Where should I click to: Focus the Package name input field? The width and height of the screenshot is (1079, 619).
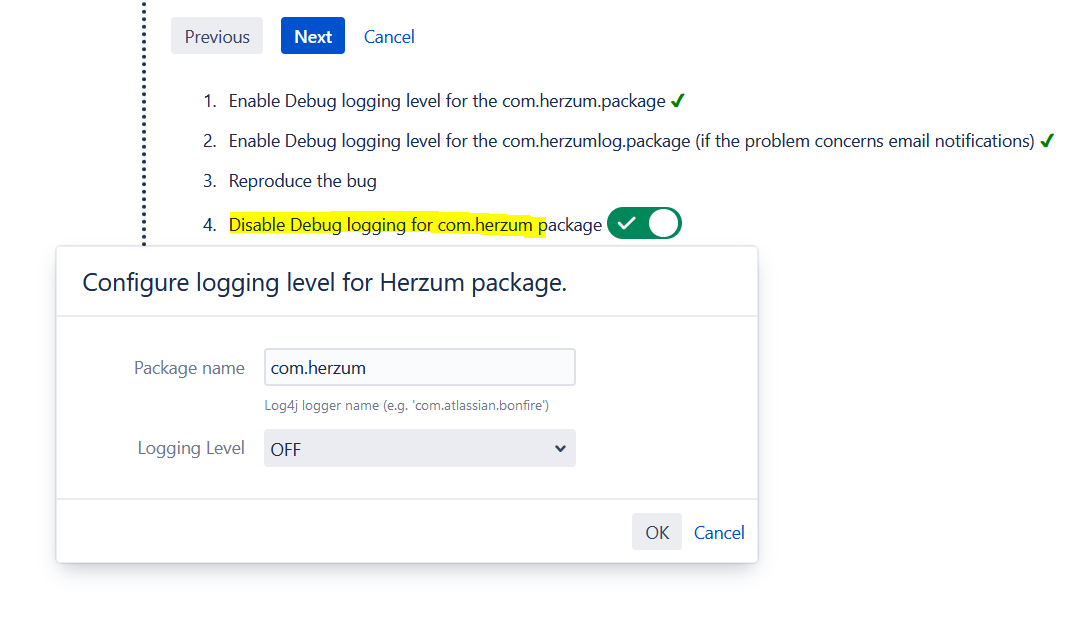[419, 367]
